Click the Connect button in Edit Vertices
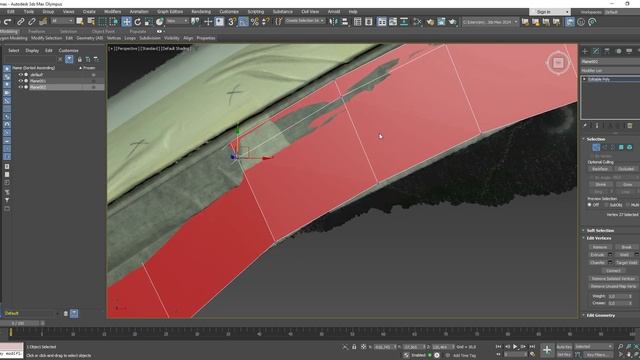 (613, 271)
